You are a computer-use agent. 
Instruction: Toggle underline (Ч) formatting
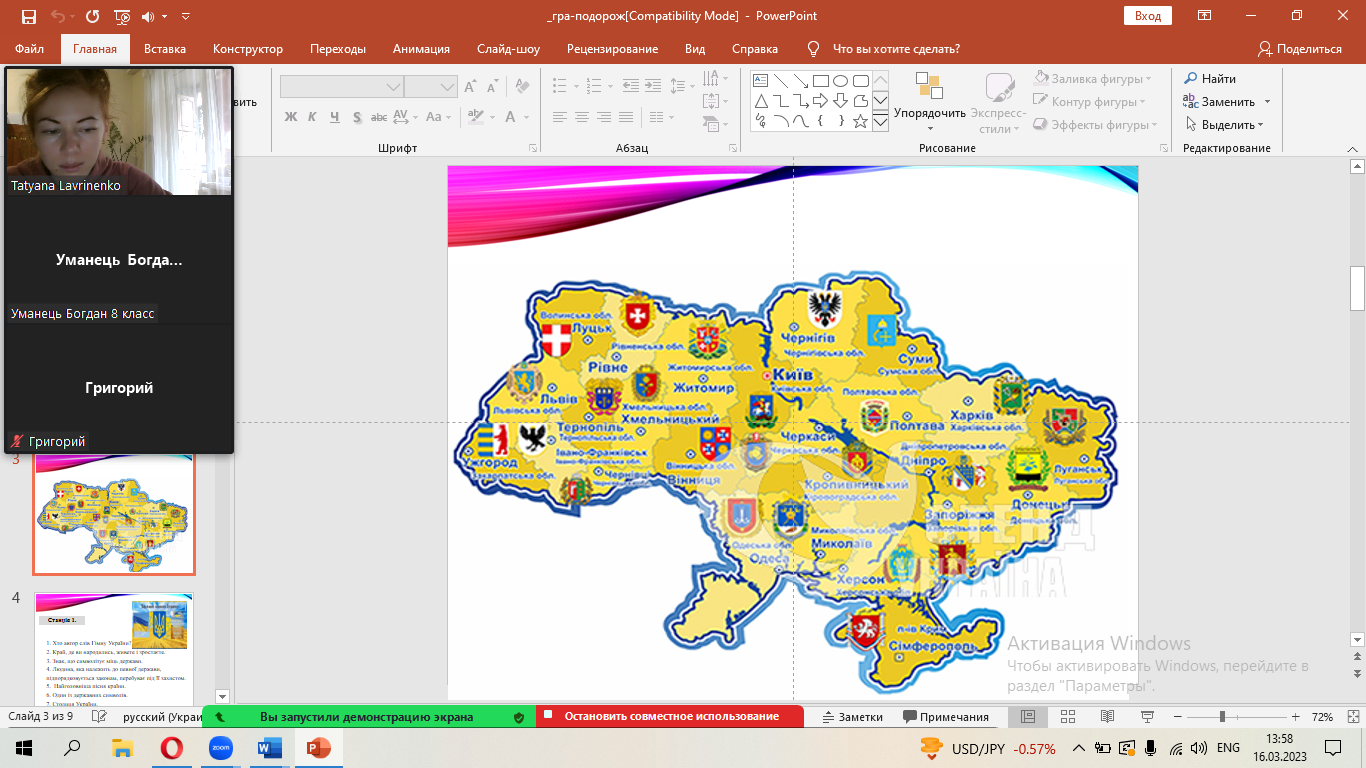point(336,117)
